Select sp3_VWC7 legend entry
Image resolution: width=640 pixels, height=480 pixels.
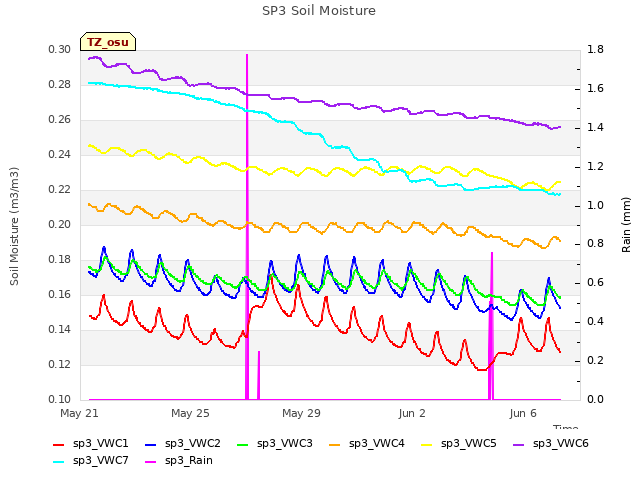point(91,461)
